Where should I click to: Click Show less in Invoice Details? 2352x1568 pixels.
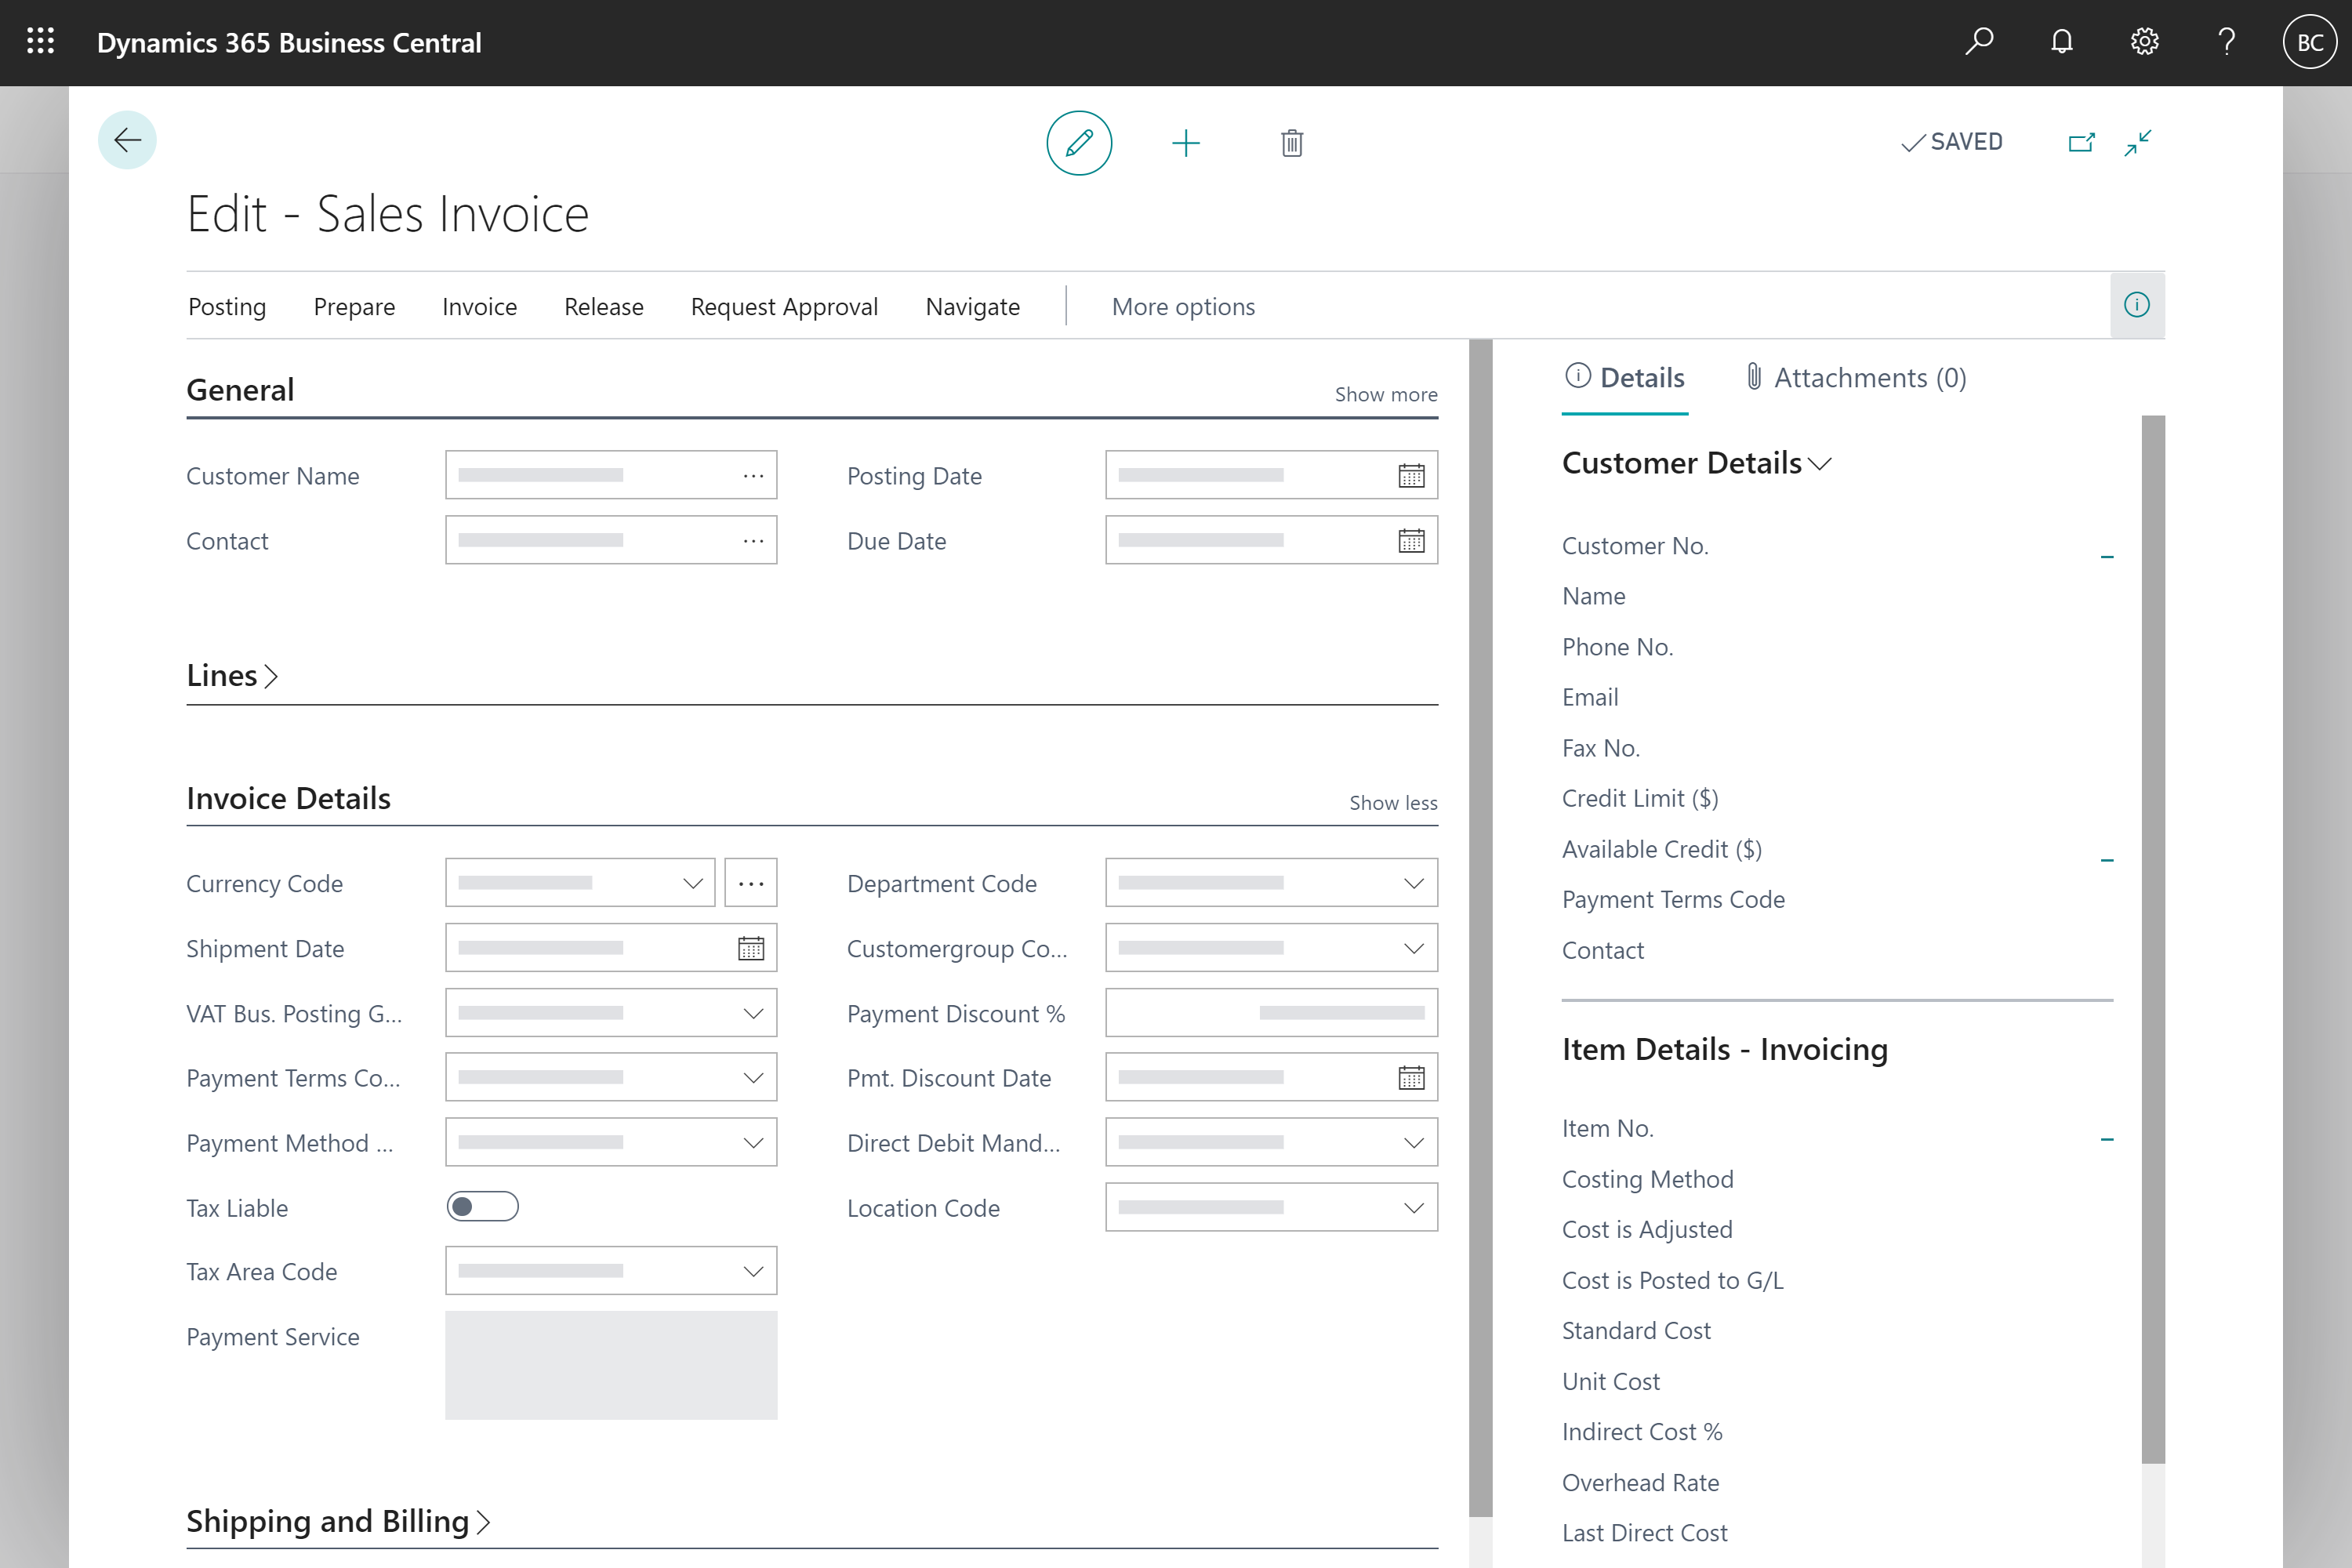[1393, 801]
